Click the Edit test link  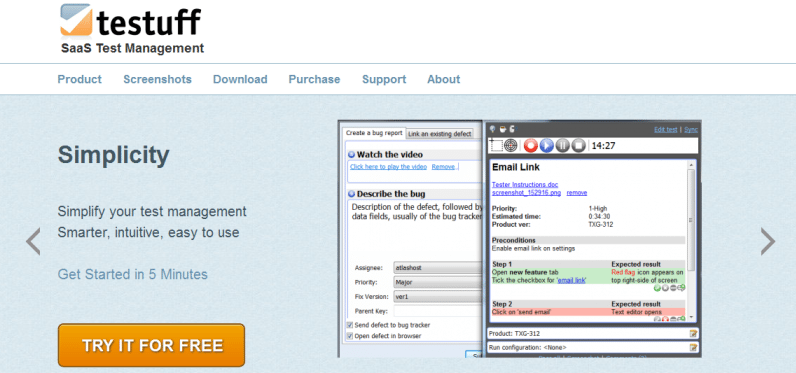click(666, 129)
